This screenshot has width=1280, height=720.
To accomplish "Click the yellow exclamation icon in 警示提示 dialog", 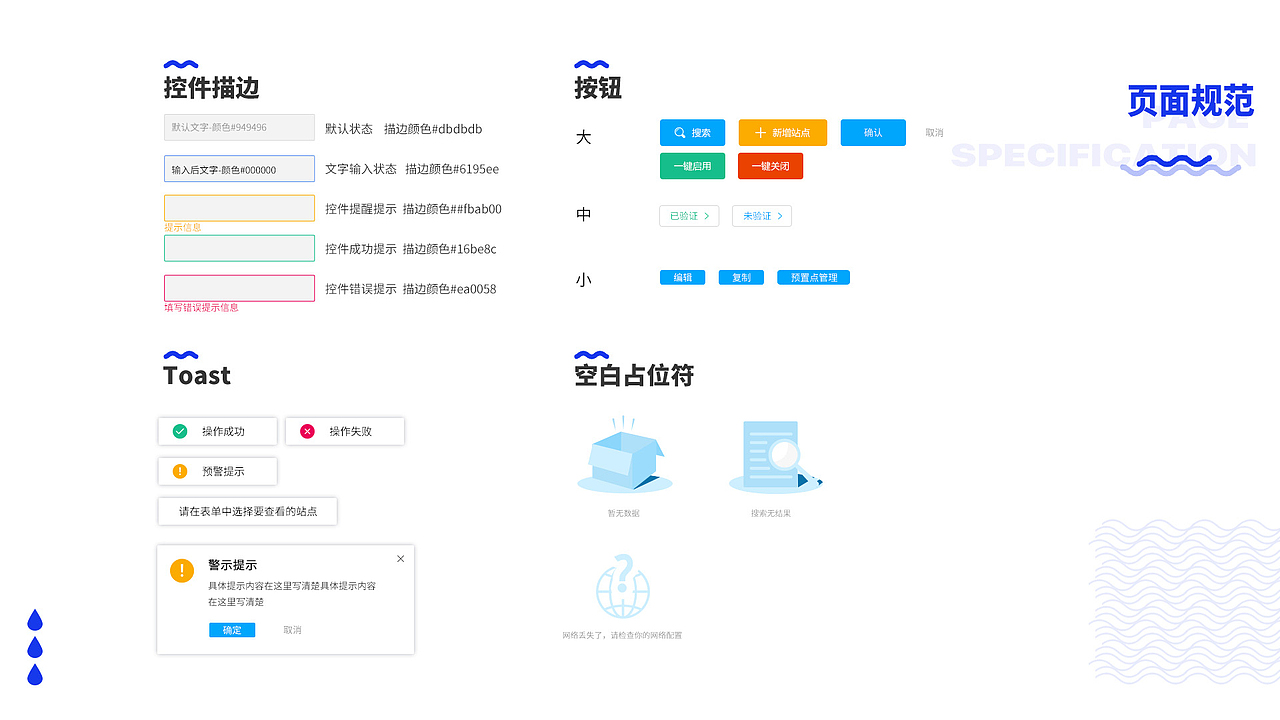I will point(181,571).
